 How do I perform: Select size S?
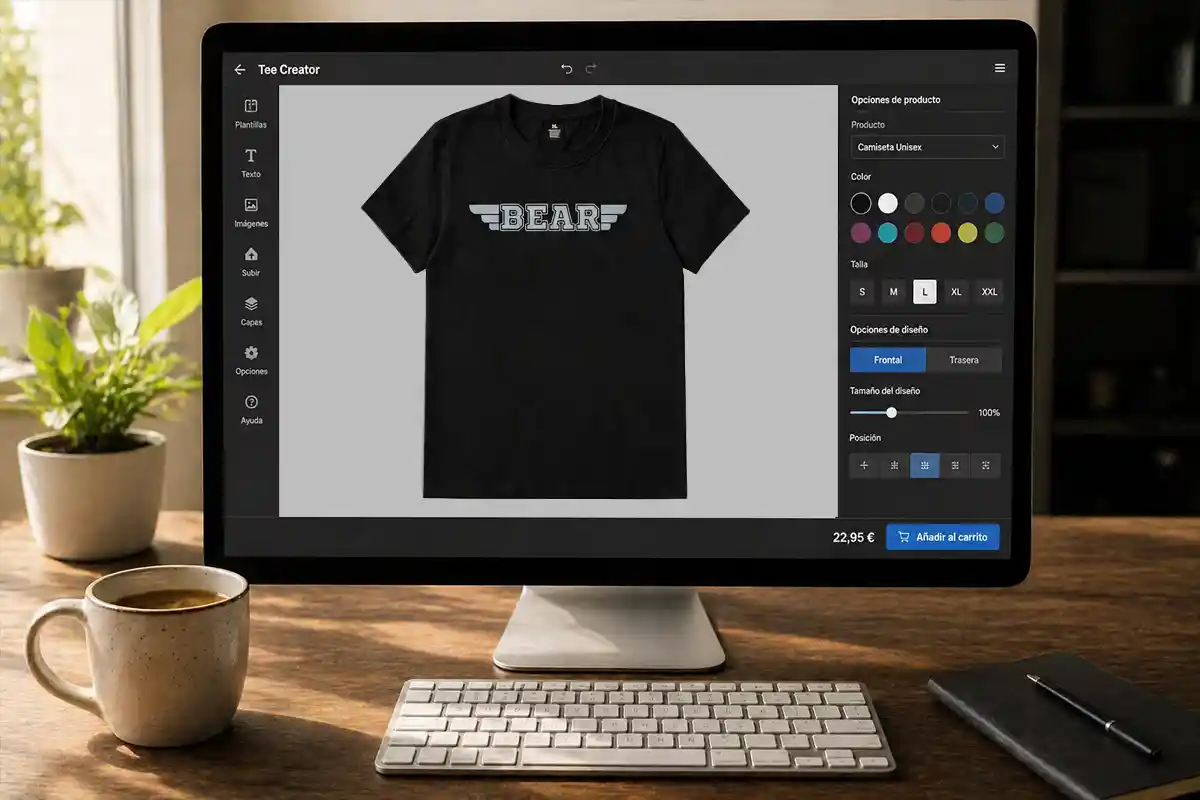click(862, 292)
